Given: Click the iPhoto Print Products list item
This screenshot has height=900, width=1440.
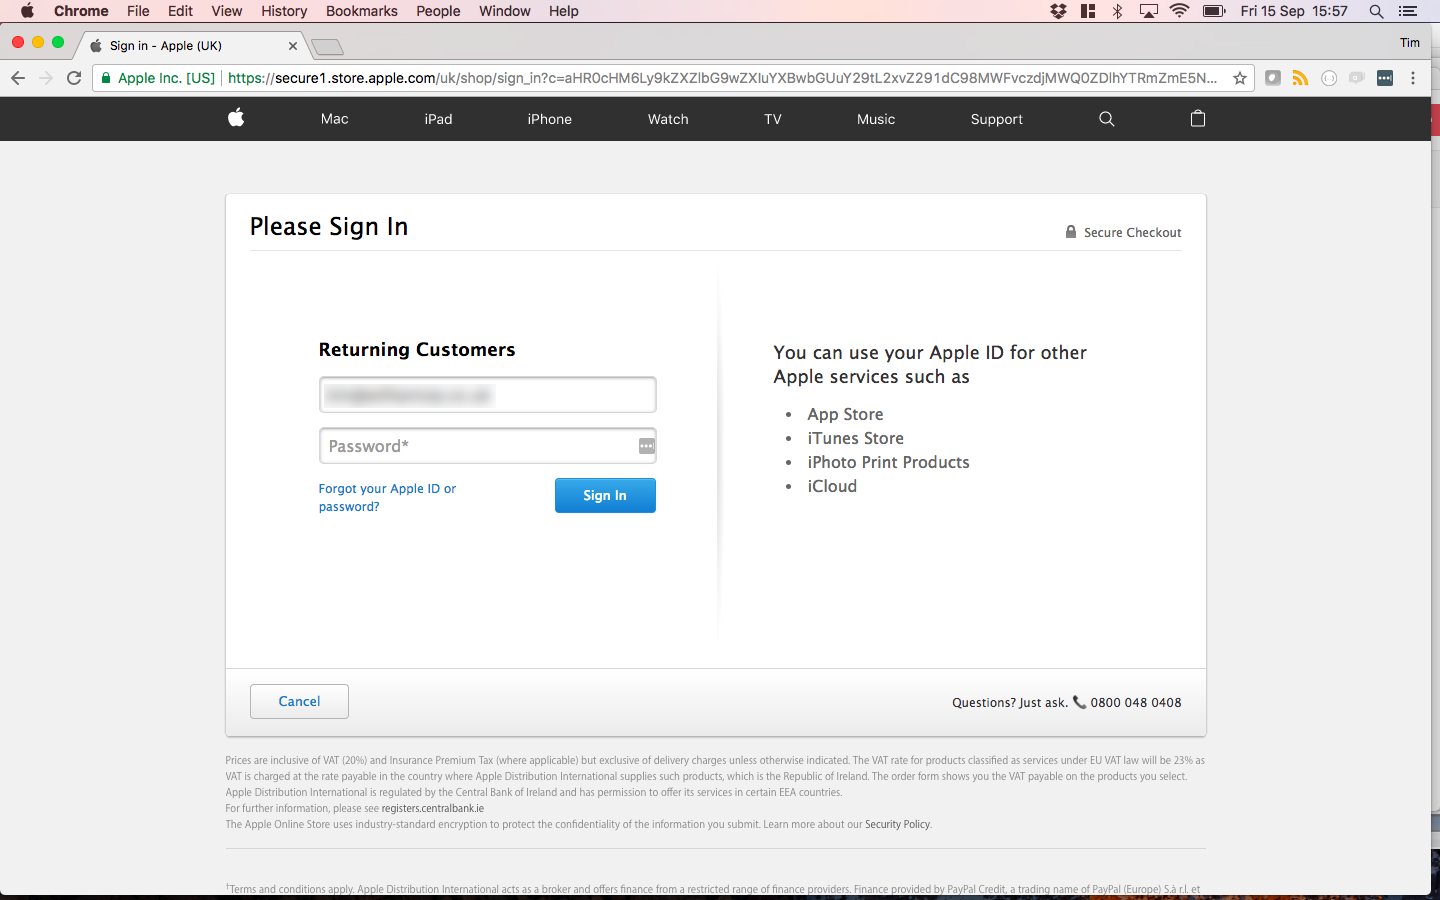Looking at the screenshot, I should [x=888, y=462].
